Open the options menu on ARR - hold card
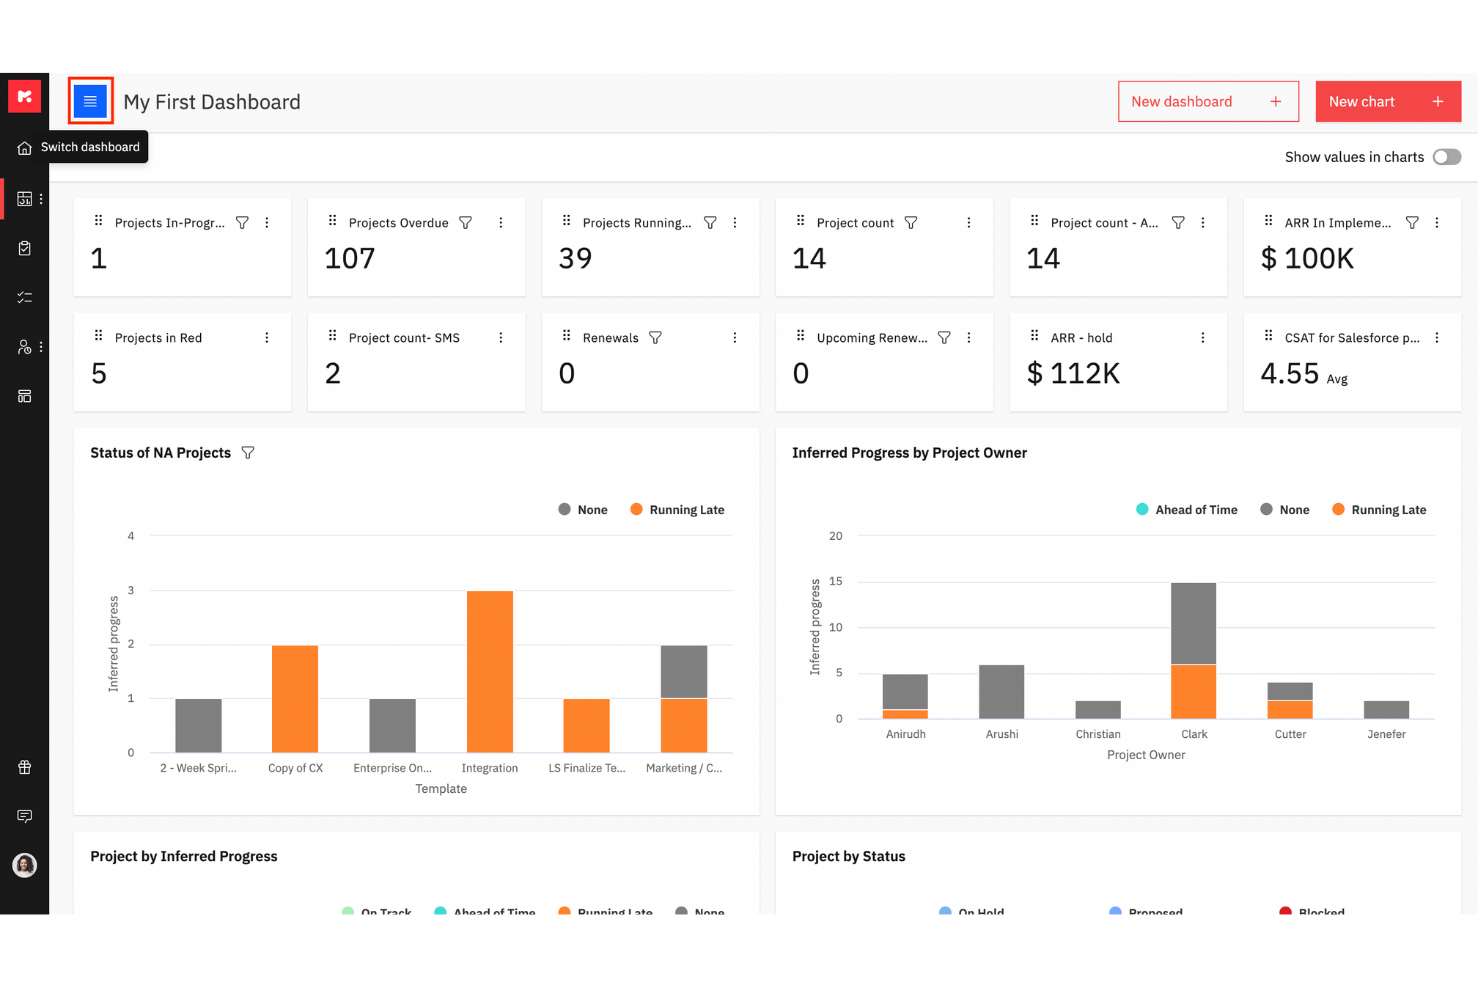This screenshot has height=987, width=1480. click(1203, 338)
